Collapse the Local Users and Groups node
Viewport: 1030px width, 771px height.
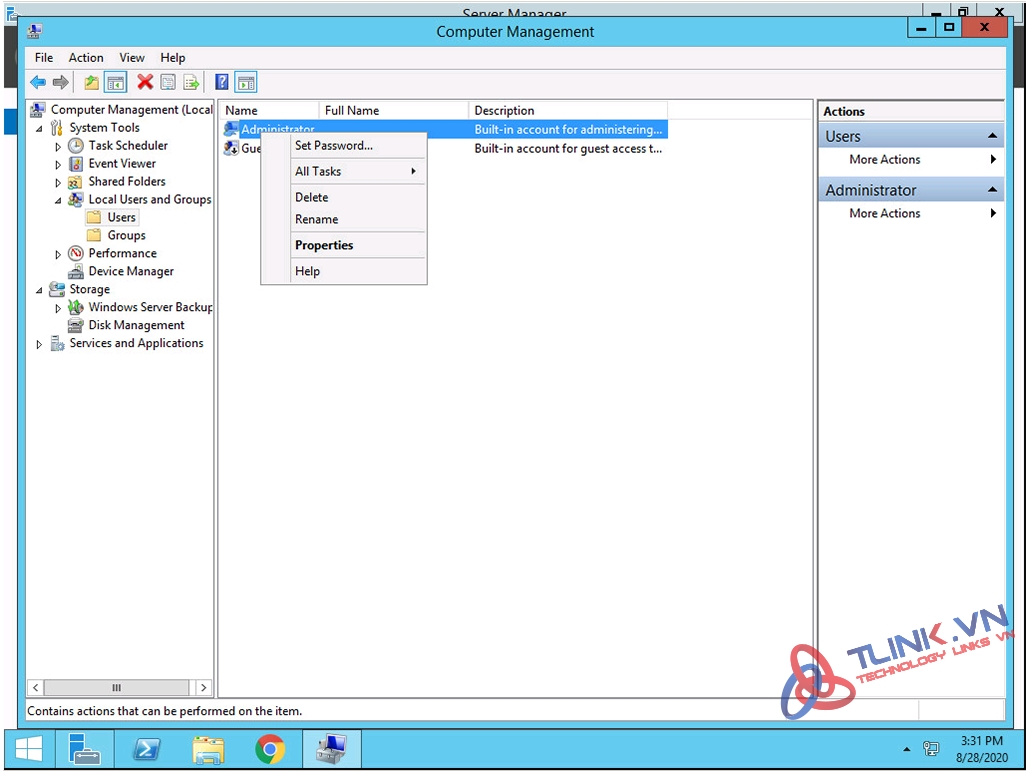point(58,200)
